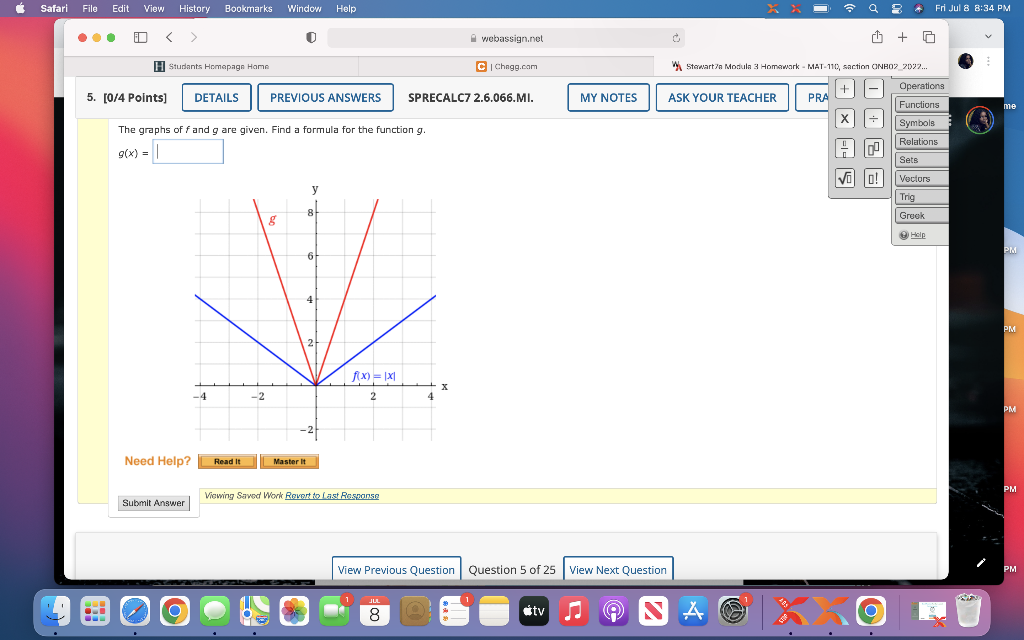Open Messages from the dock
The width and height of the screenshot is (1024, 640).
(215, 611)
